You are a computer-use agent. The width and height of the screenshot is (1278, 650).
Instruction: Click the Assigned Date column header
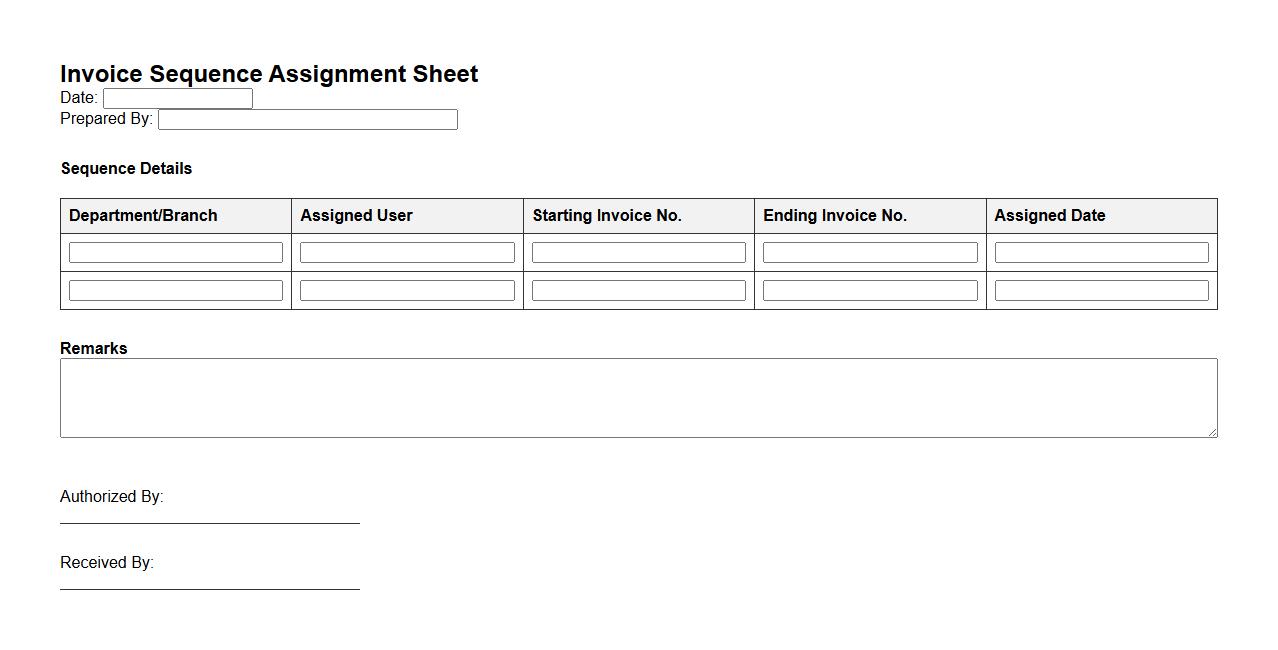[x=1049, y=216]
